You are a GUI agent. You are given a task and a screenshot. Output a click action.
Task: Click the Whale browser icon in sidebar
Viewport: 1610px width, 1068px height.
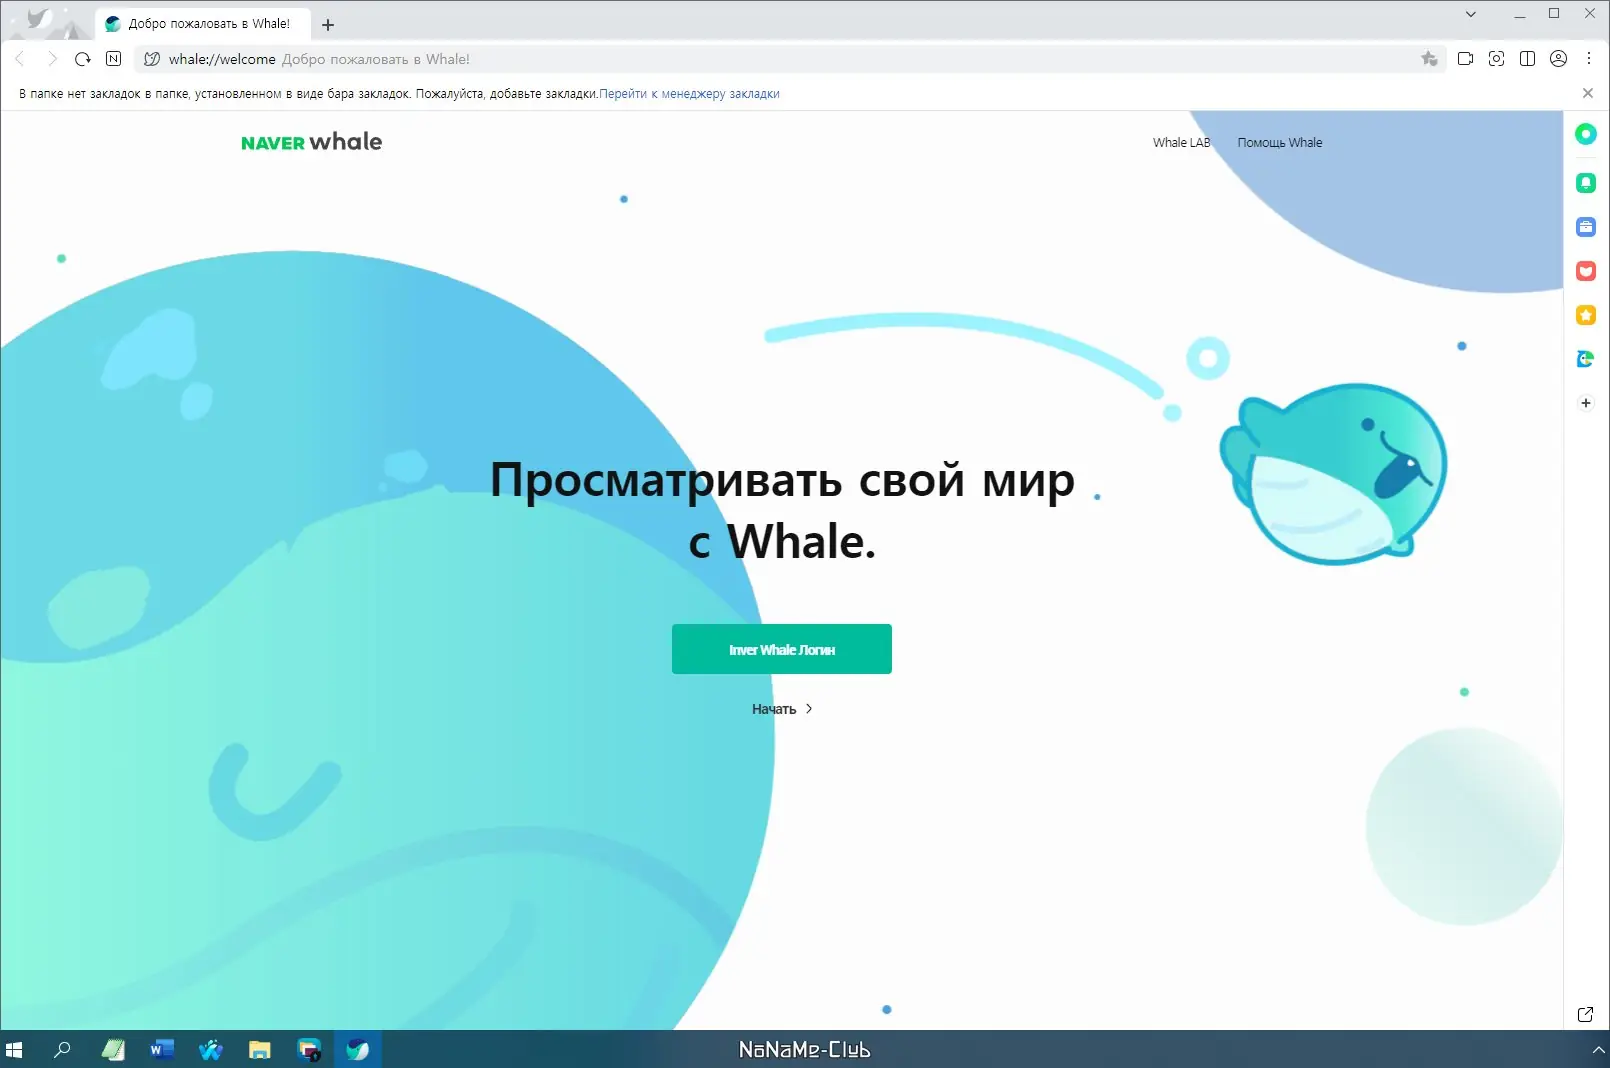(x=1586, y=358)
